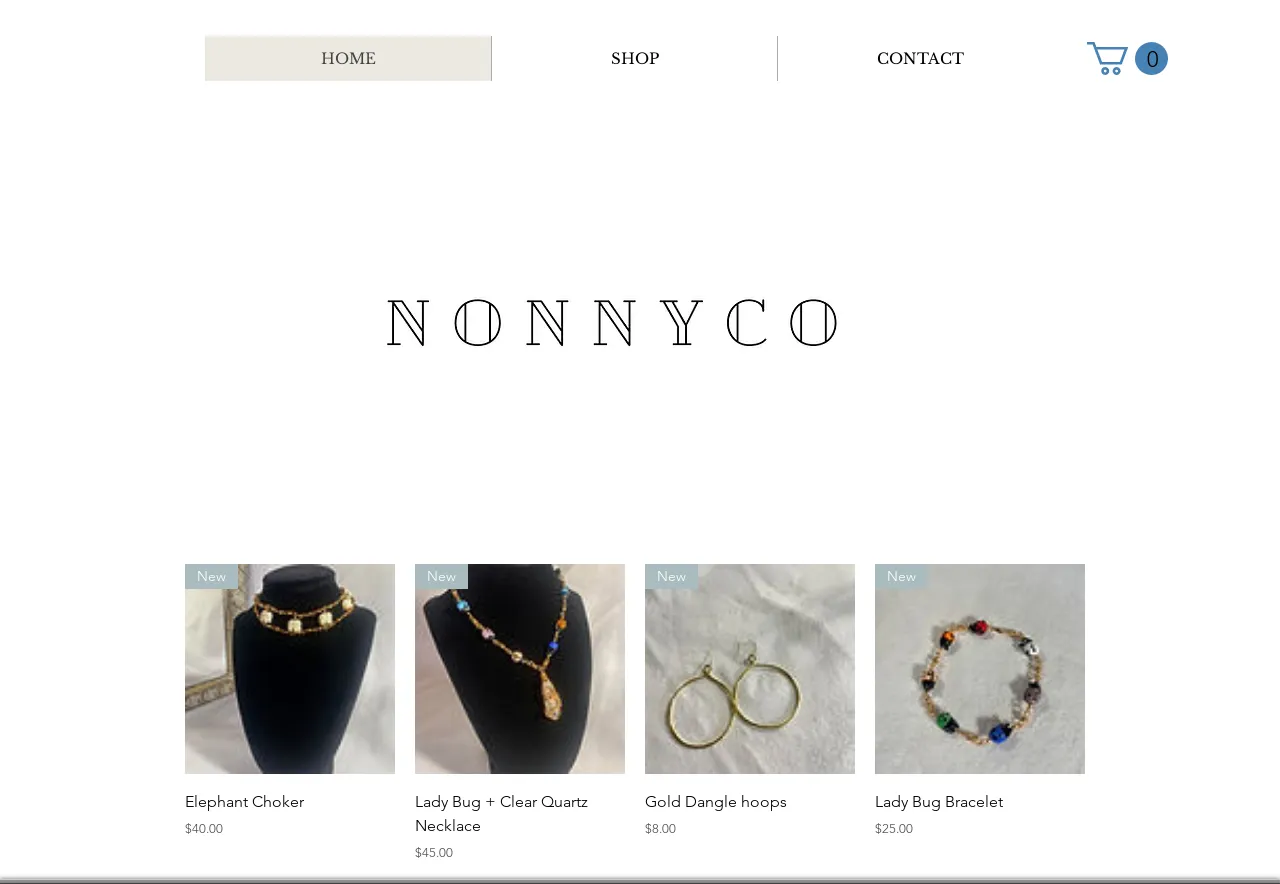
Task: Go to the HOME menu item
Action: click(348, 58)
